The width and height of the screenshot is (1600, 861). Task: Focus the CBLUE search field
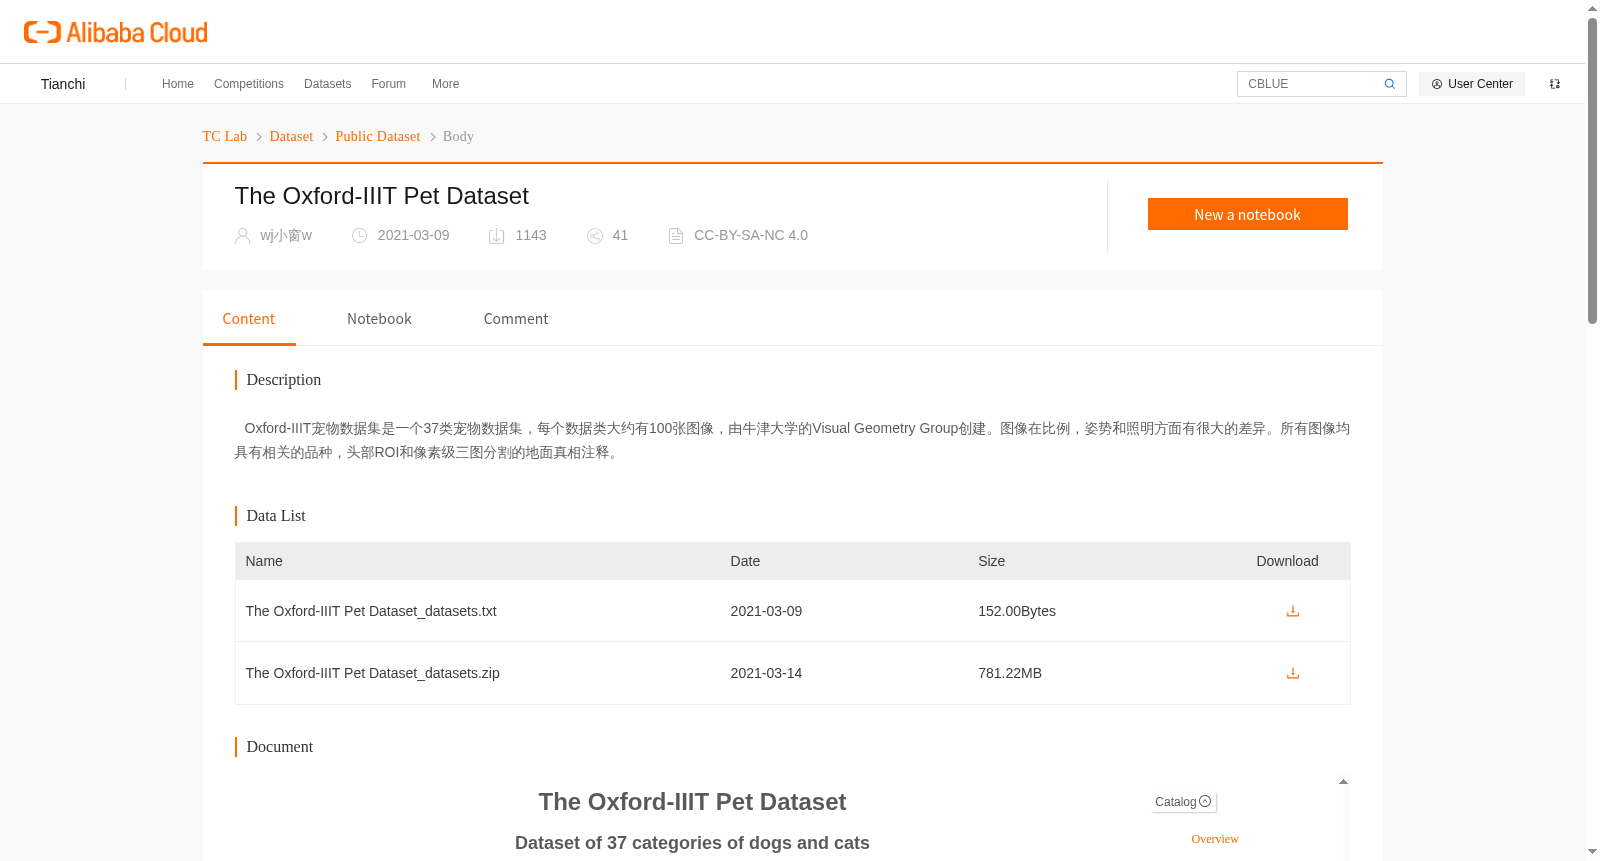point(1310,84)
